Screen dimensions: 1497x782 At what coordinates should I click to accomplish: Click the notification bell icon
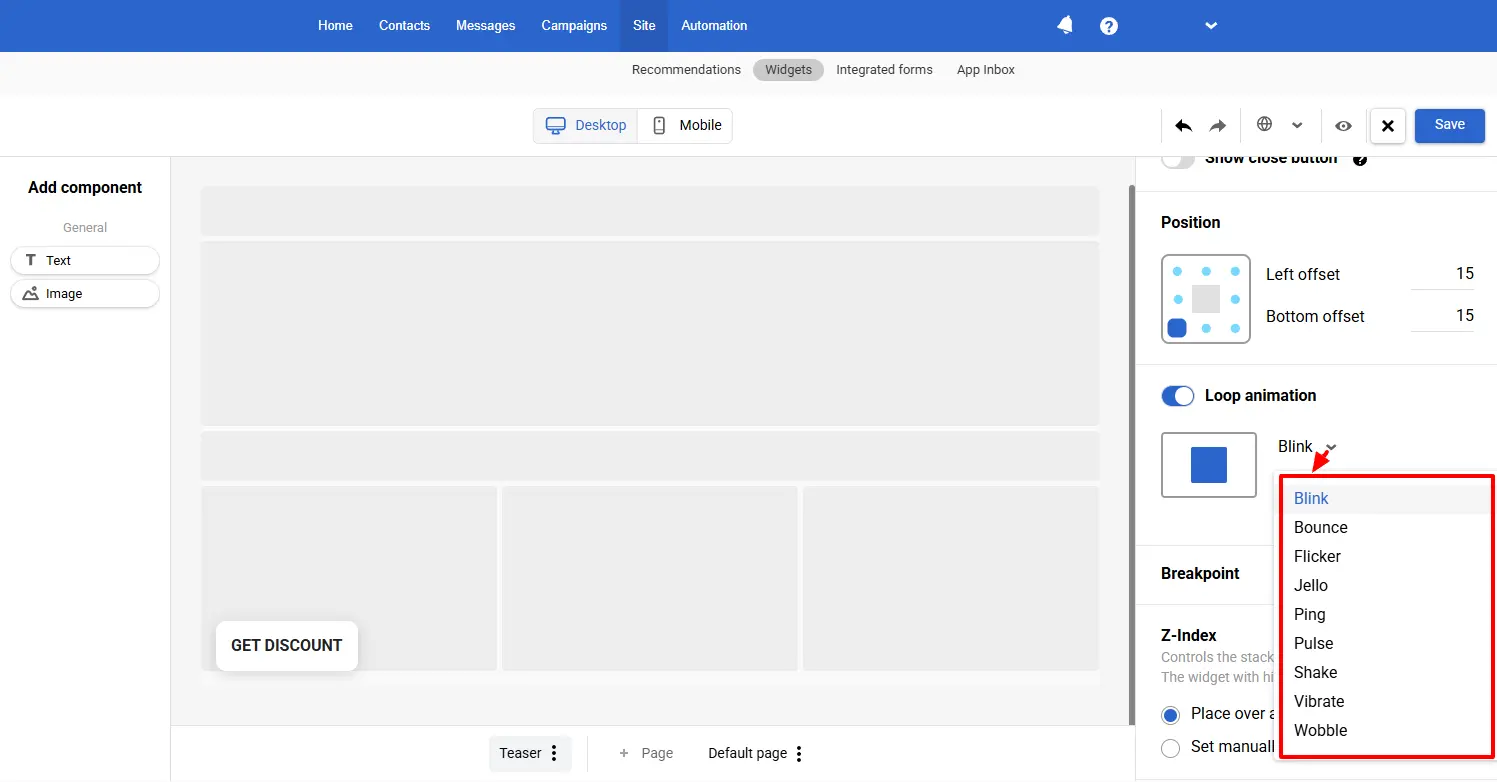(x=1065, y=26)
